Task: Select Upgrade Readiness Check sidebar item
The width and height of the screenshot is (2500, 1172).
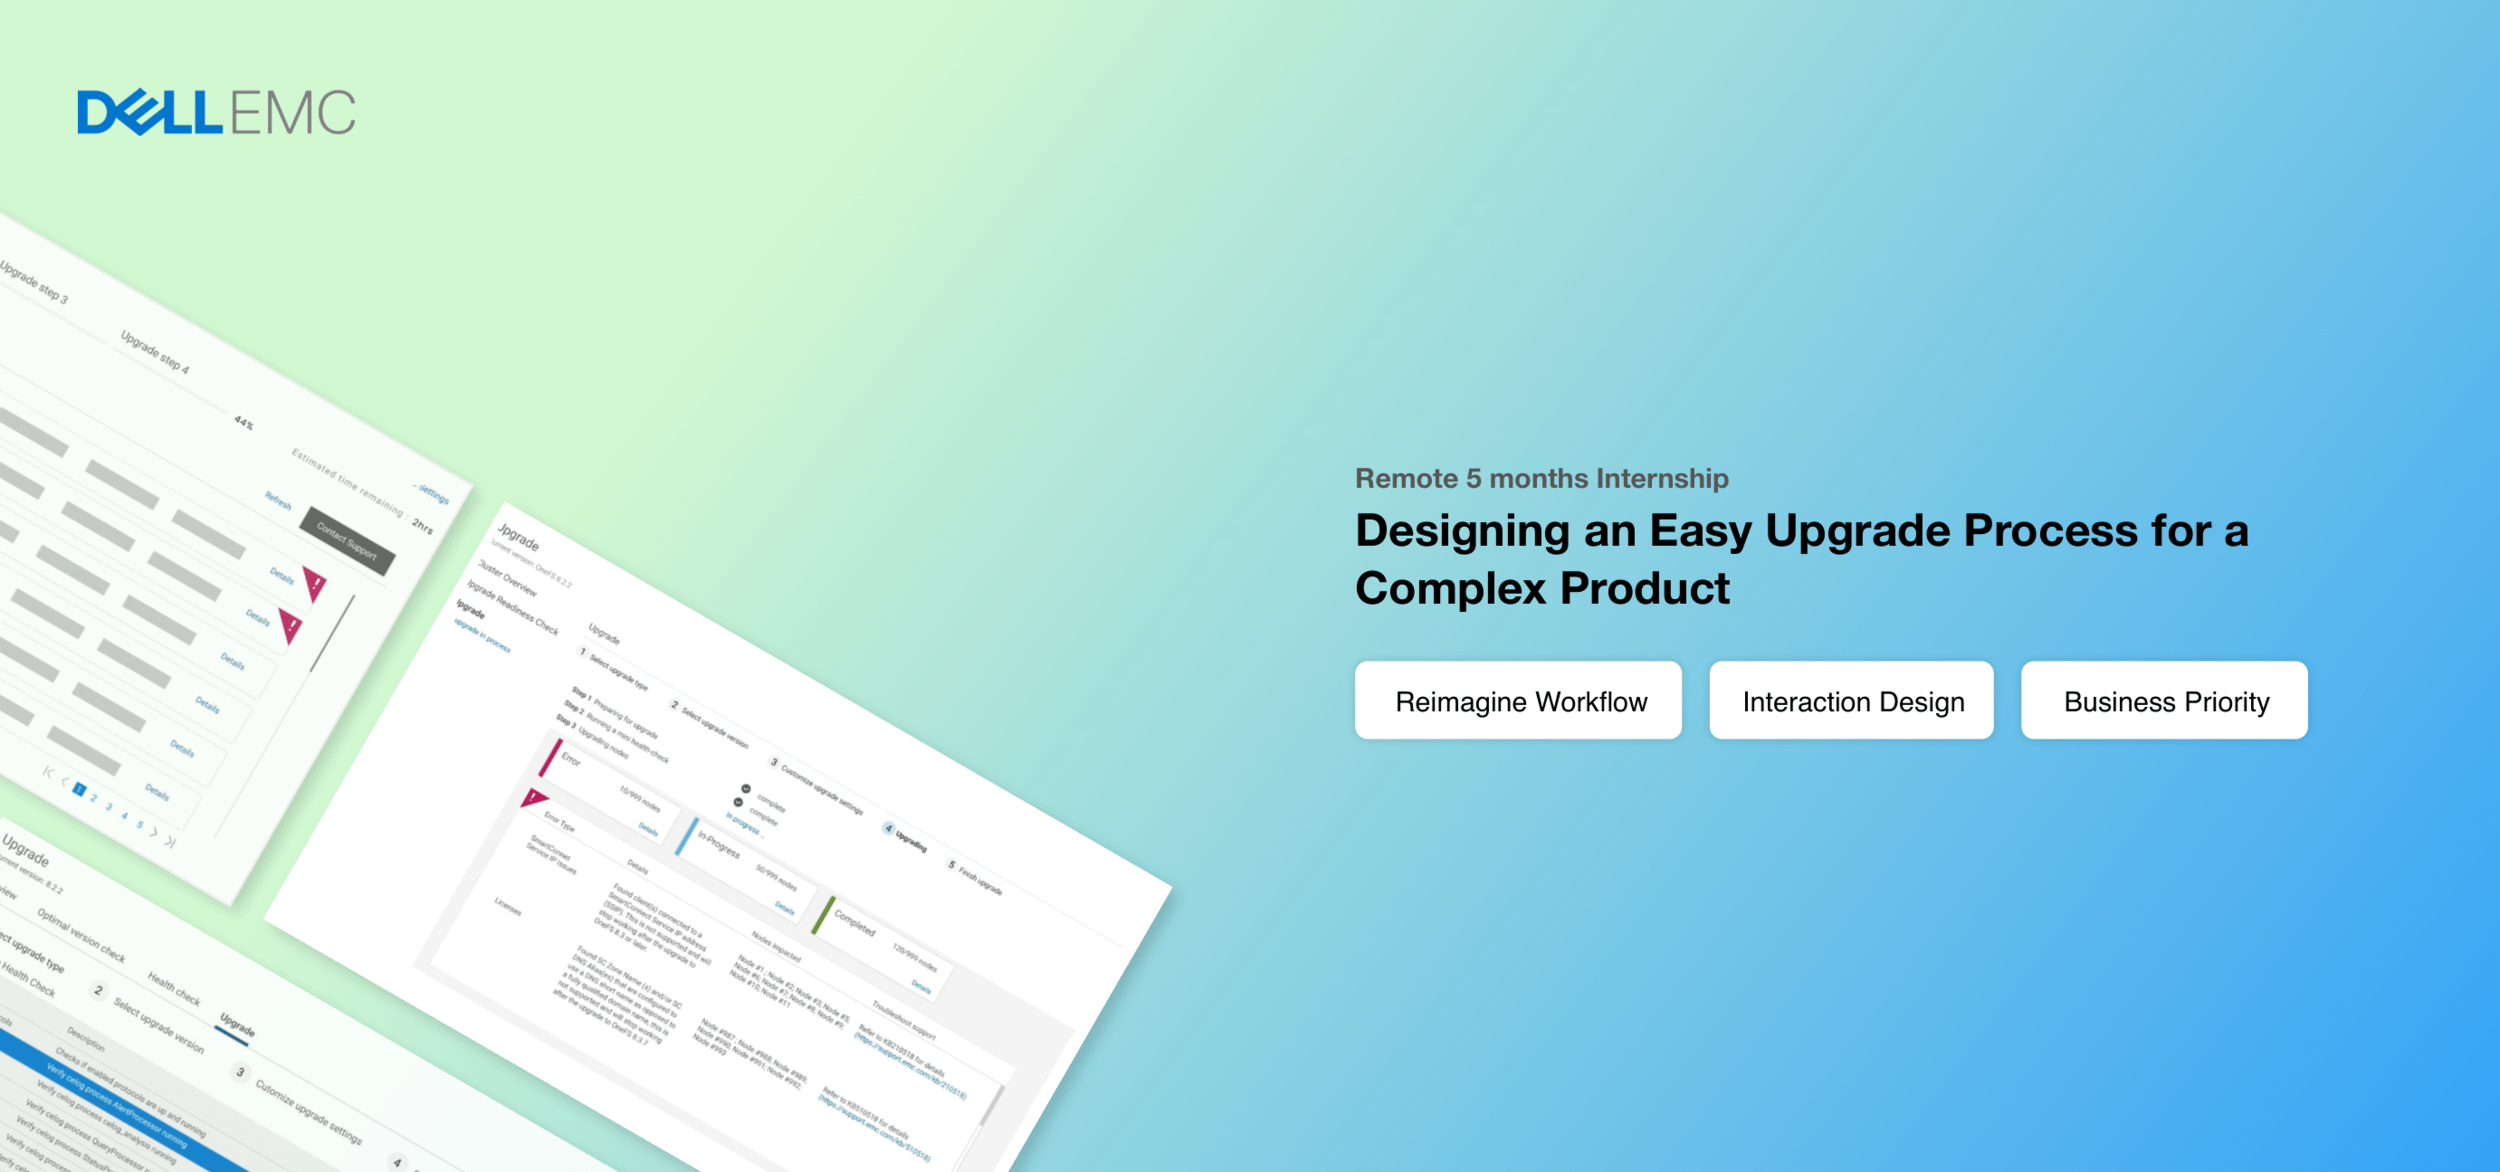Action: pyautogui.click(x=512, y=606)
